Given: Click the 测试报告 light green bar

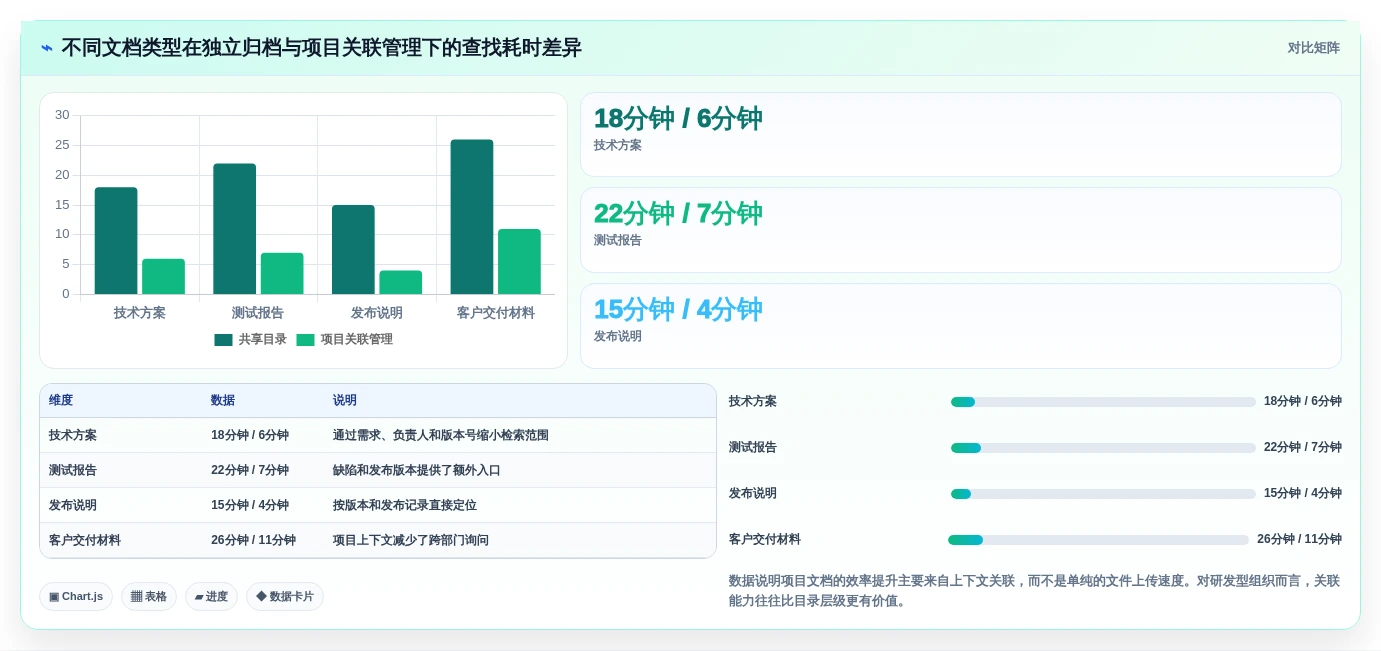Looking at the screenshot, I should (282, 273).
